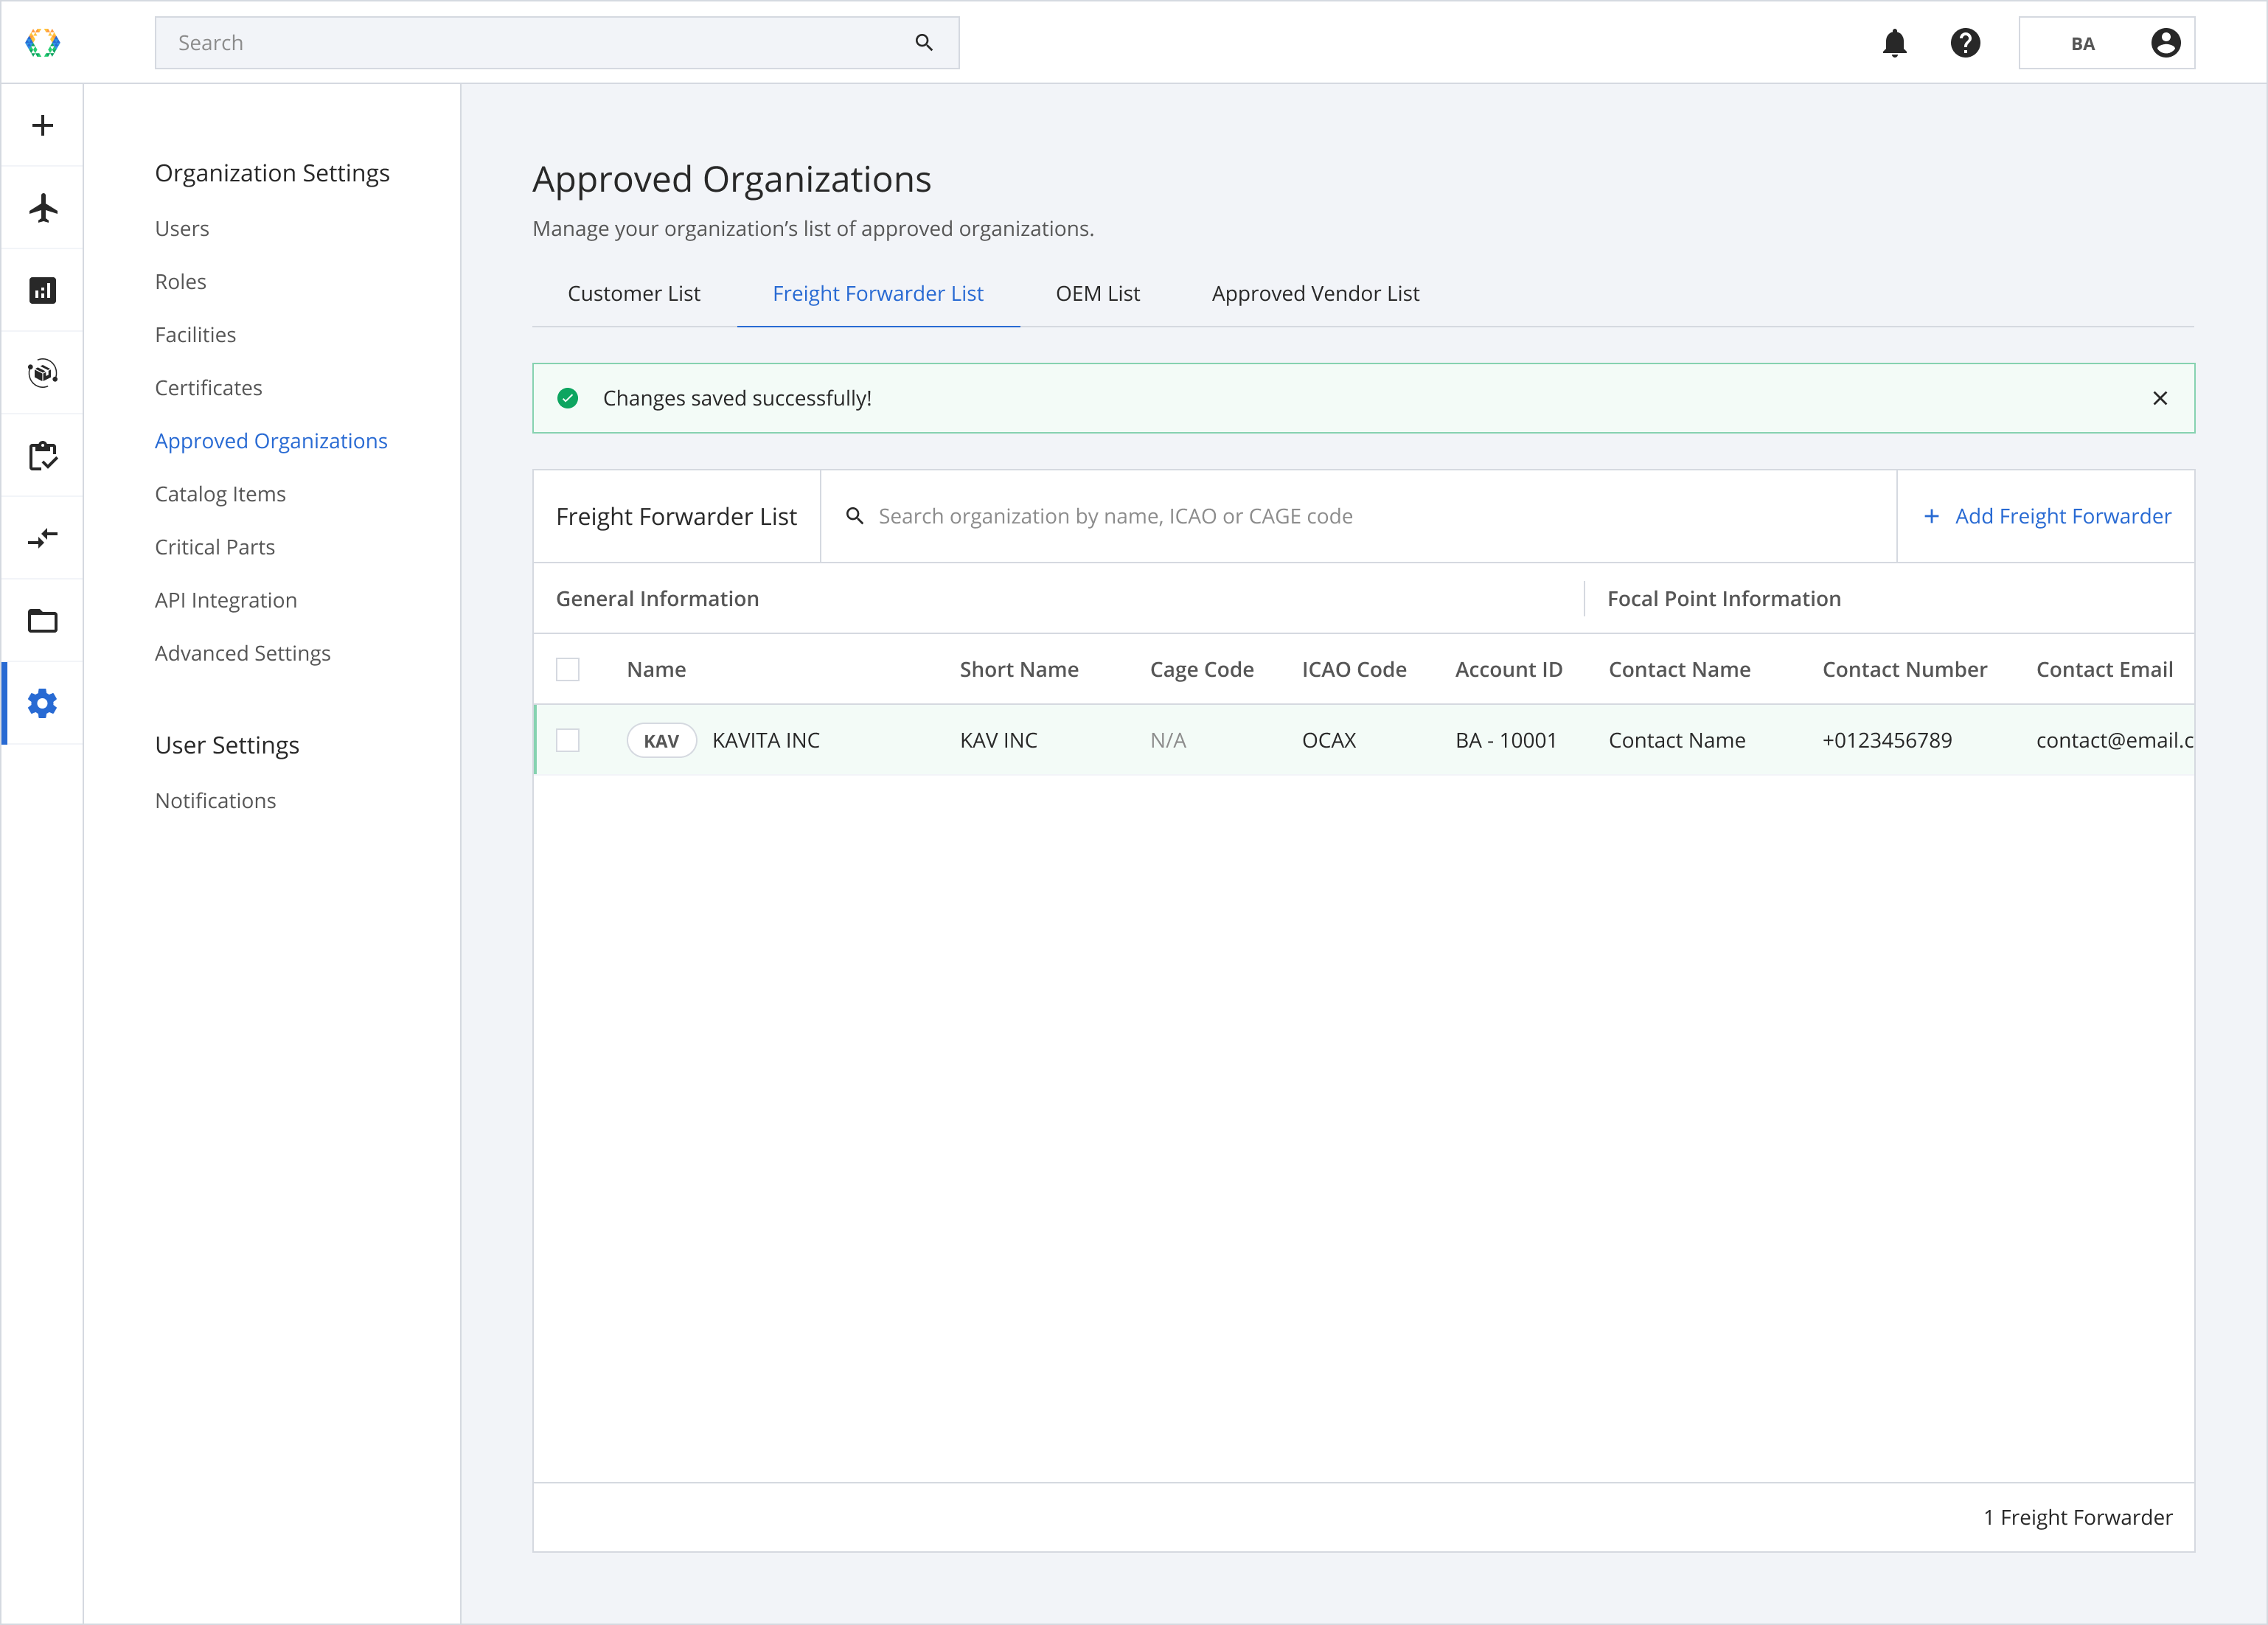2268x1625 pixels.
Task: Click Add Freight Forwarder button
Action: point(2046,516)
